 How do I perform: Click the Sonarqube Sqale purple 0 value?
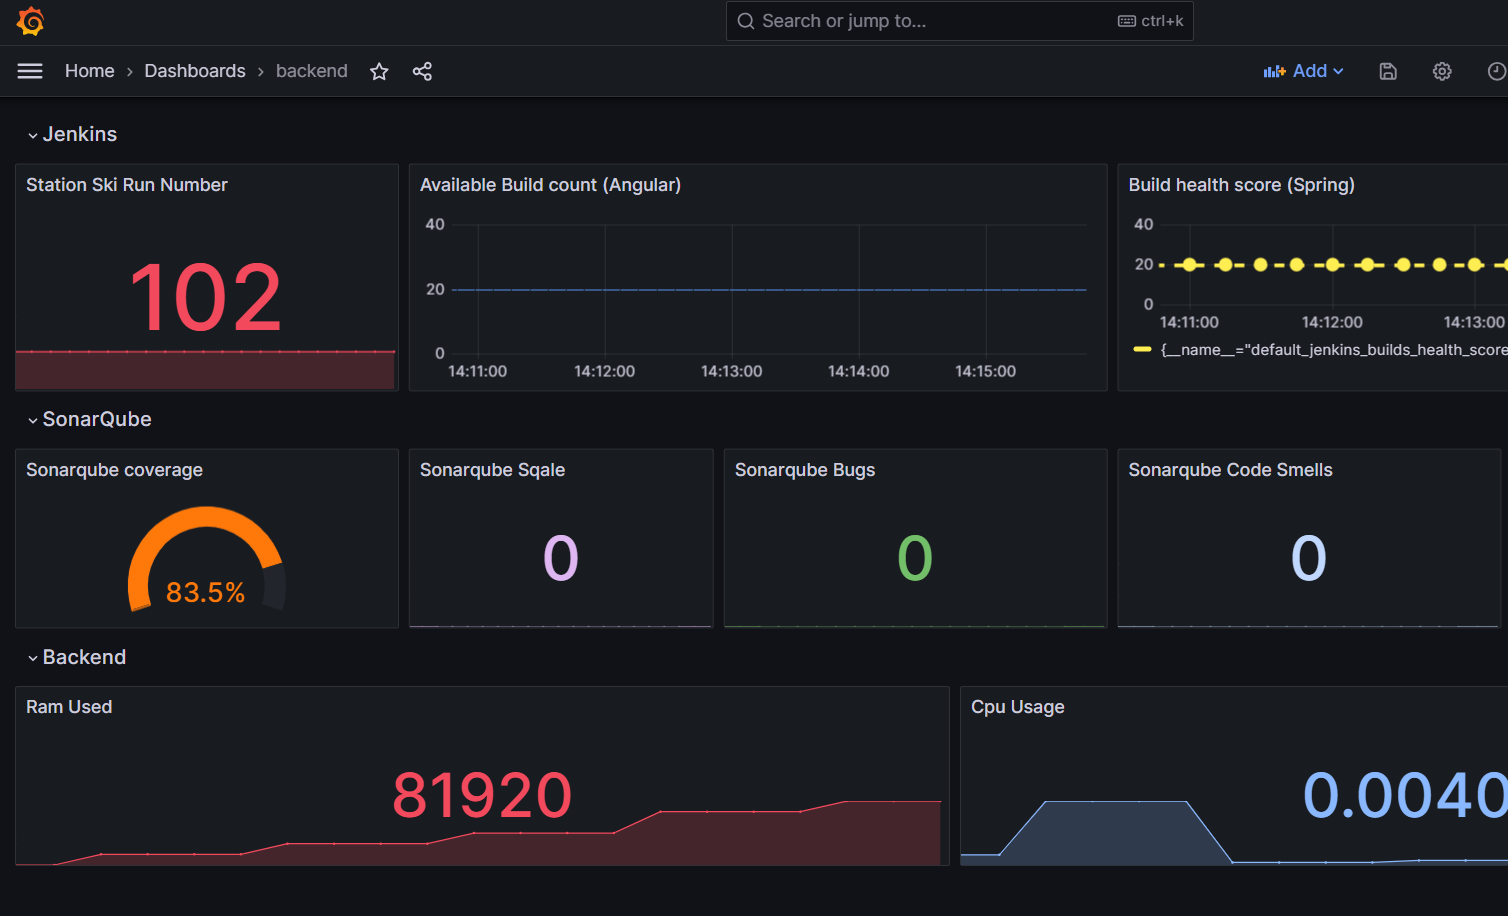(561, 558)
